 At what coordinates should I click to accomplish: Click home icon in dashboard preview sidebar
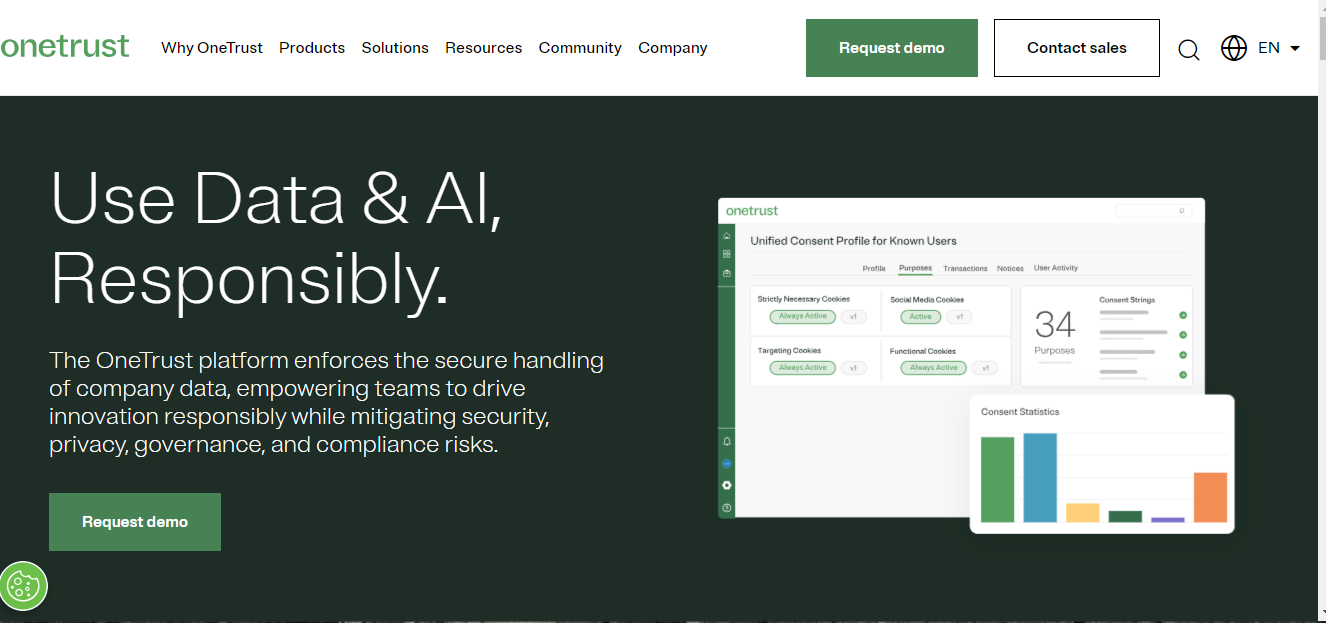[x=726, y=236]
